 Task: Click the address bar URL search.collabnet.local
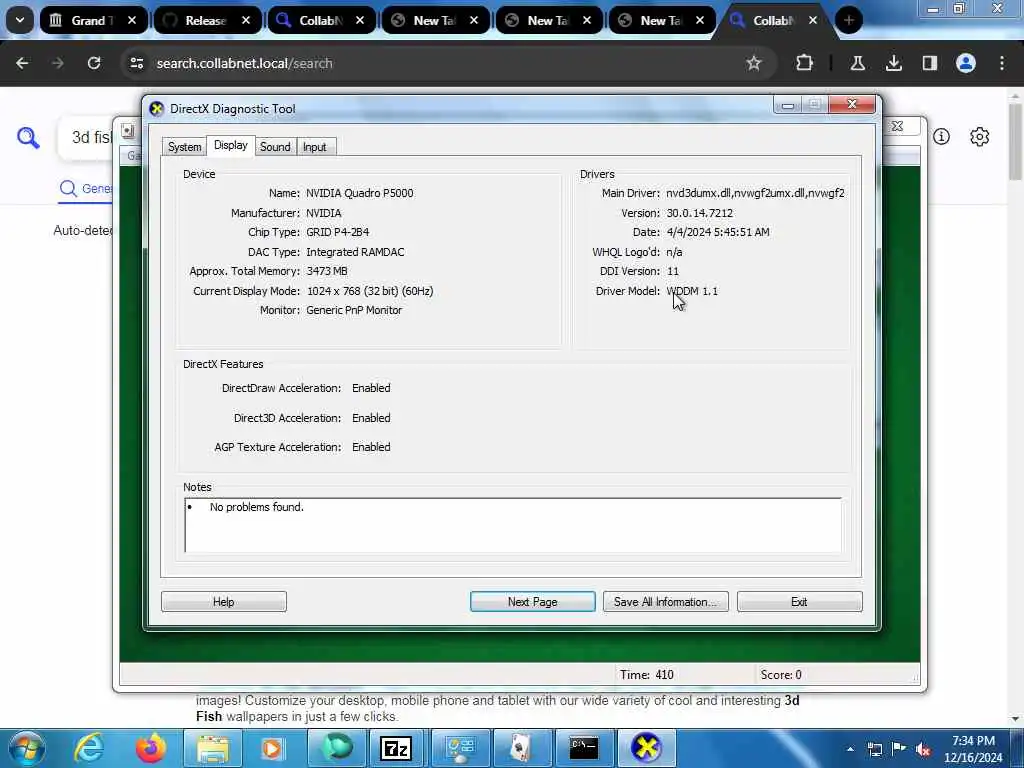(x=245, y=63)
